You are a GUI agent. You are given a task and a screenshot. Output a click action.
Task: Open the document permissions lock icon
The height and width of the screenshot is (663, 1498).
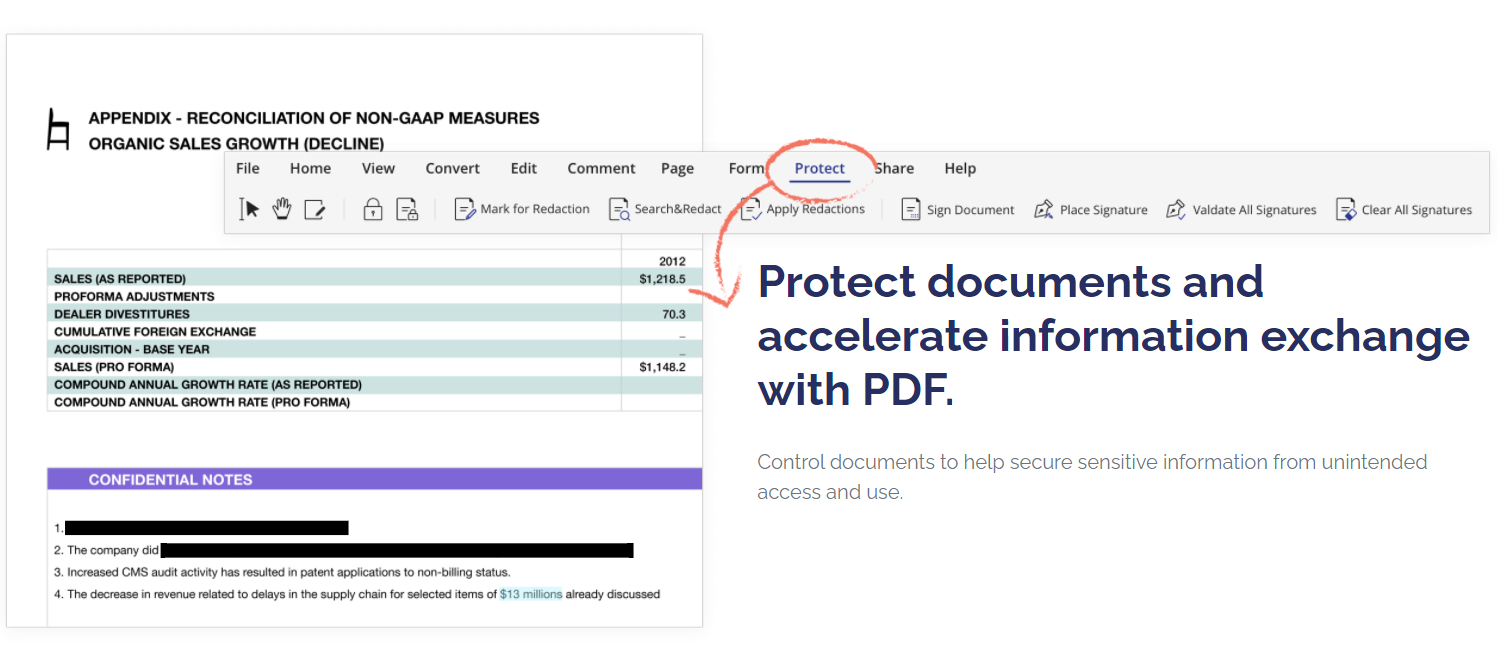[406, 208]
